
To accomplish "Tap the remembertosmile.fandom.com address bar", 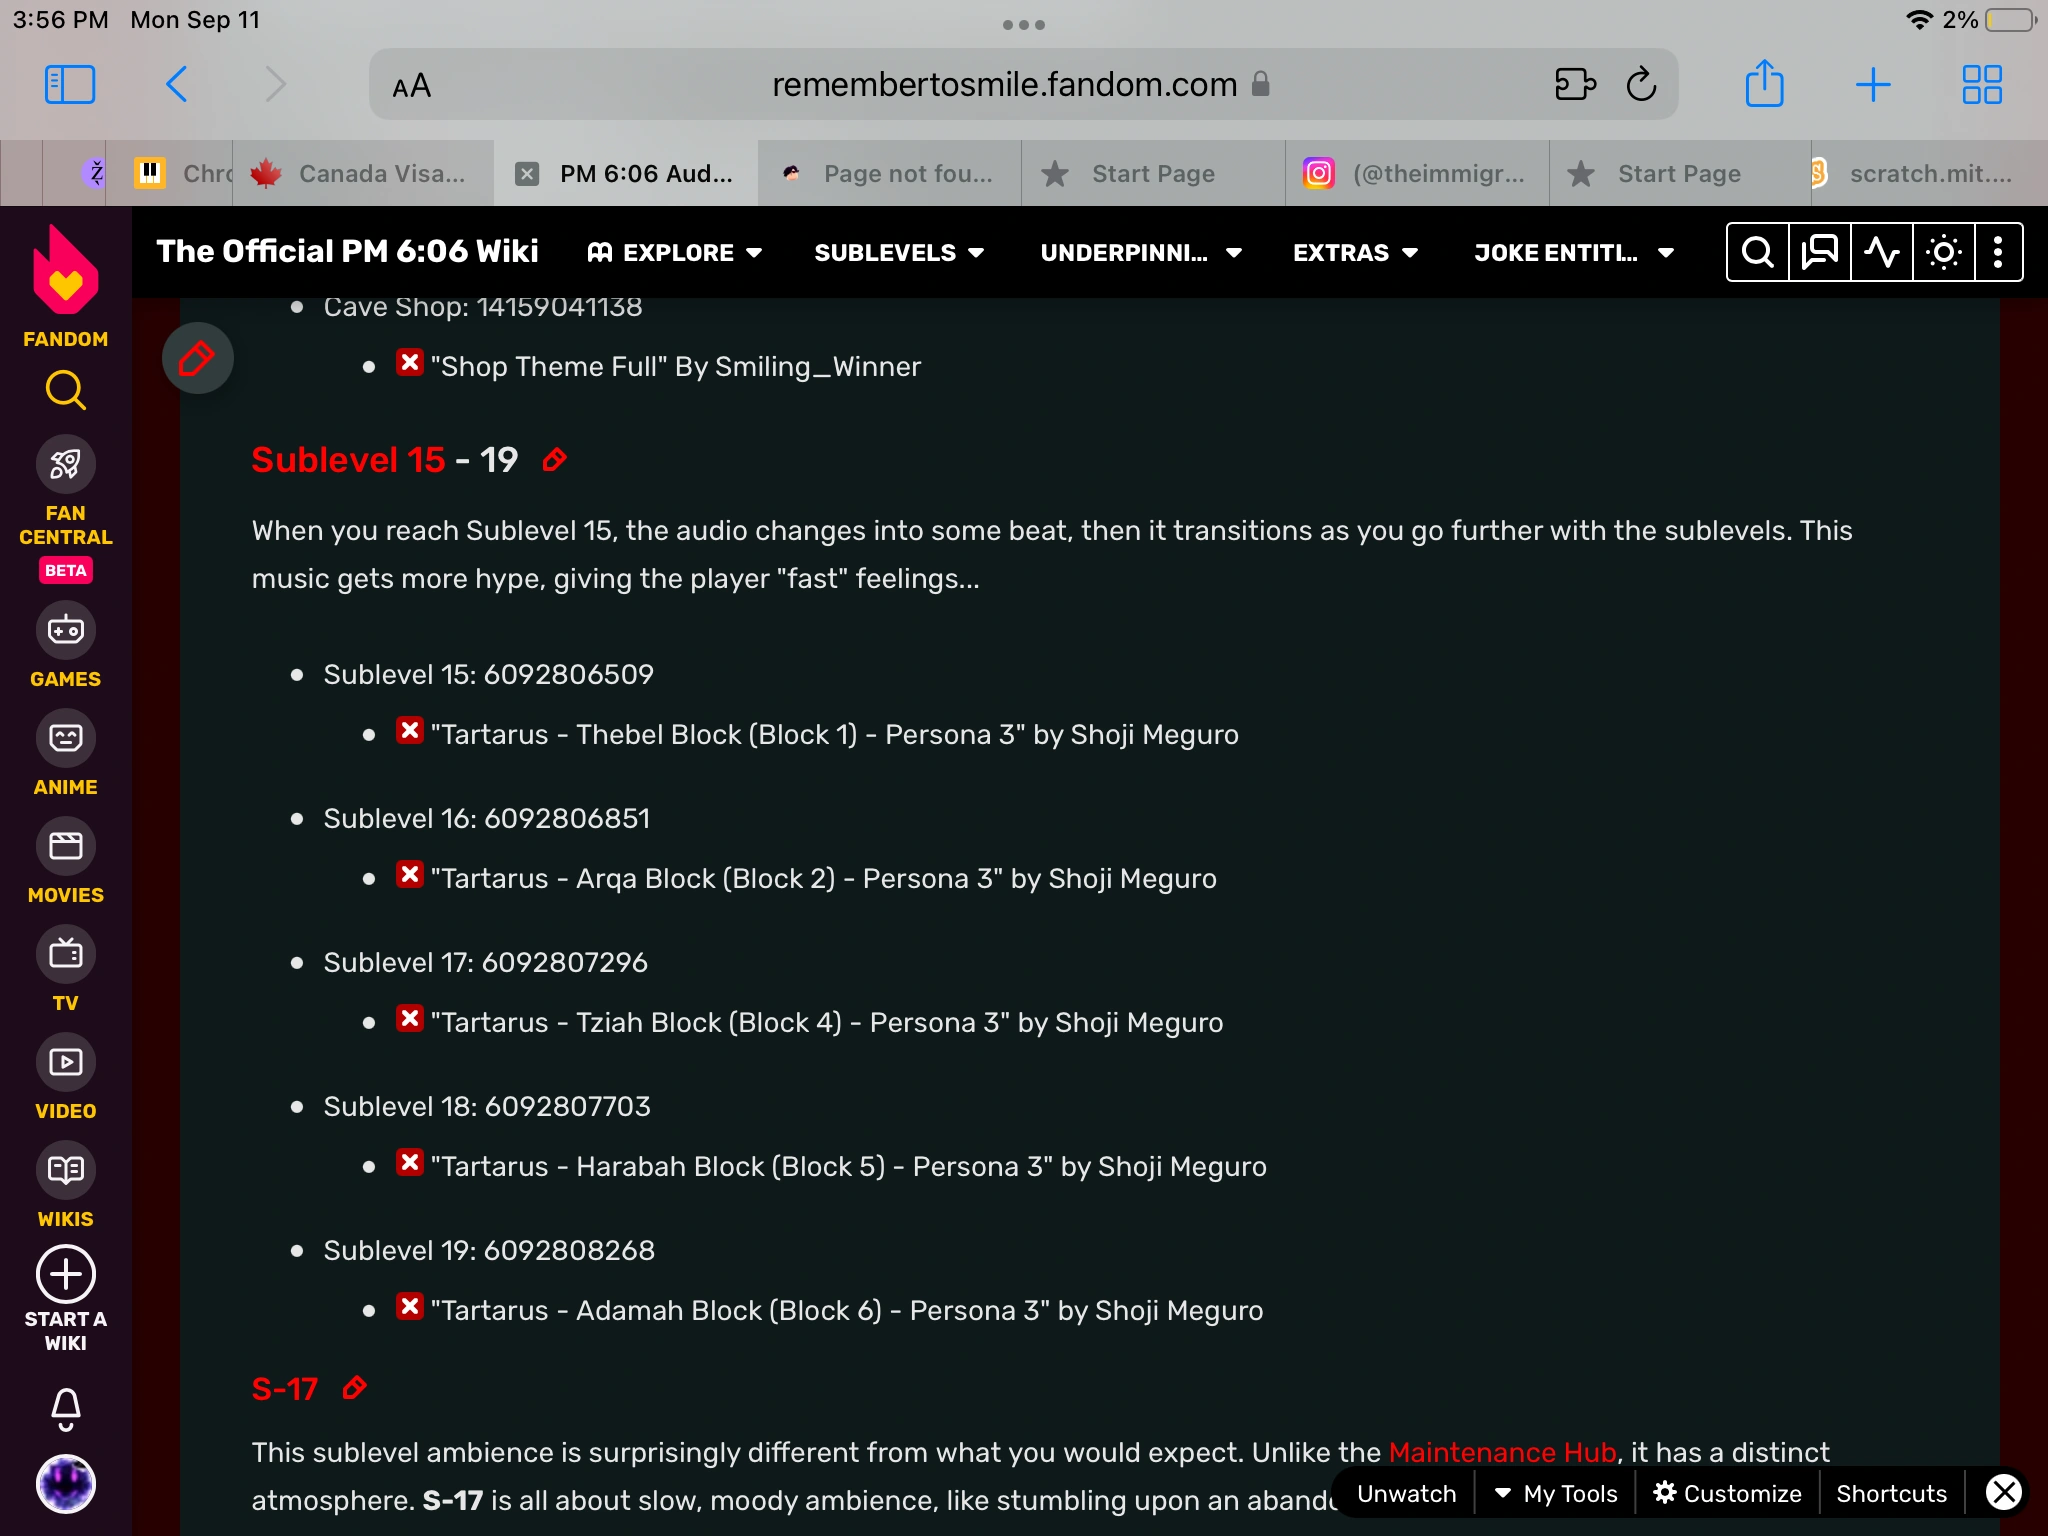I will pos(1003,85).
